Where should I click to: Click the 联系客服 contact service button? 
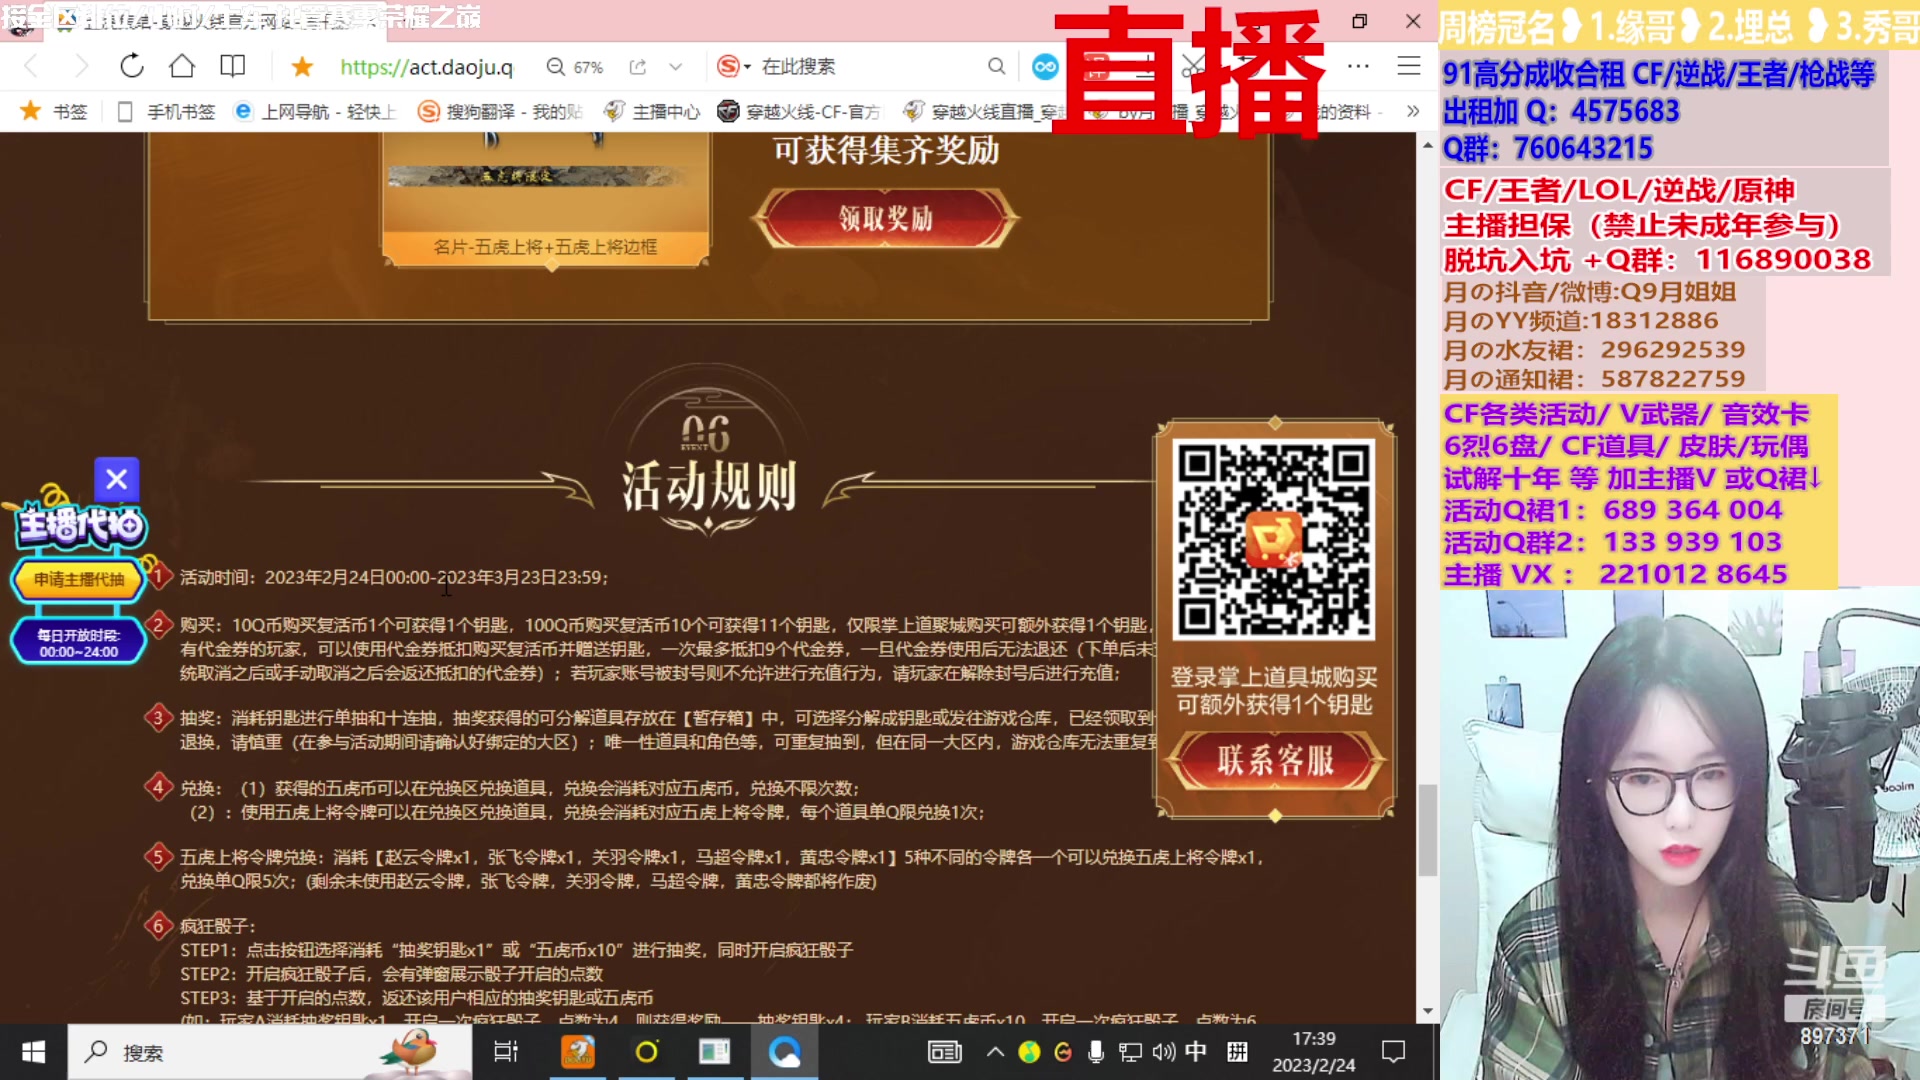click(1275, 761)
